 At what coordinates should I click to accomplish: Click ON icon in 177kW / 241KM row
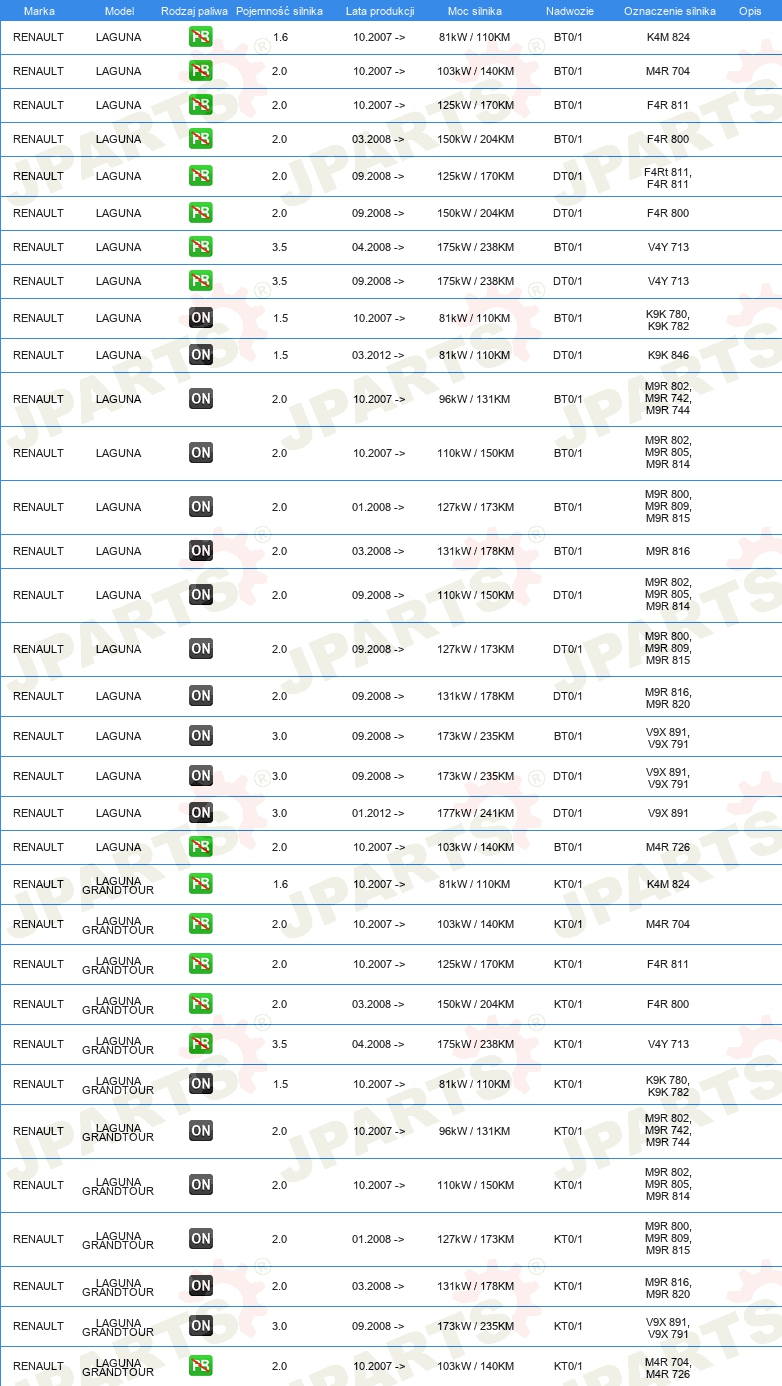[201, 813]
